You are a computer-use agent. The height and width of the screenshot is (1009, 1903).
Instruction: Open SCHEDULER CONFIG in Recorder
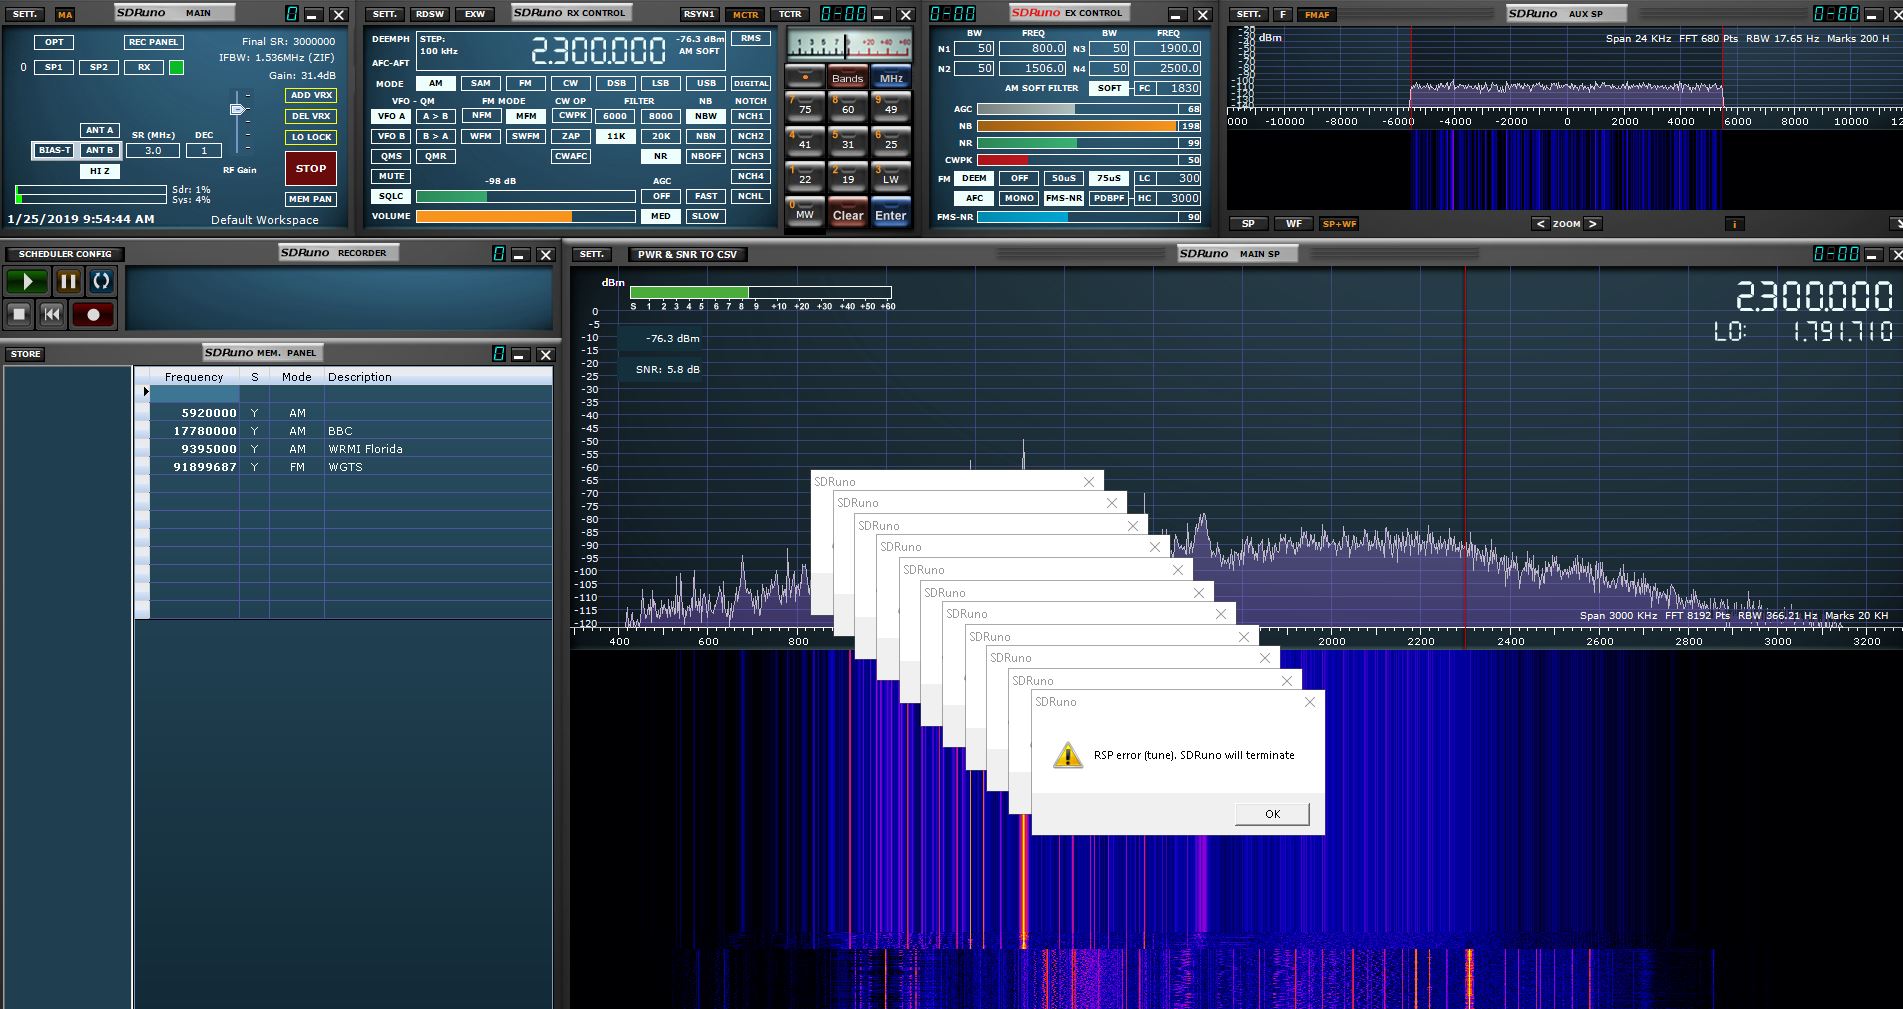[65, 254]
